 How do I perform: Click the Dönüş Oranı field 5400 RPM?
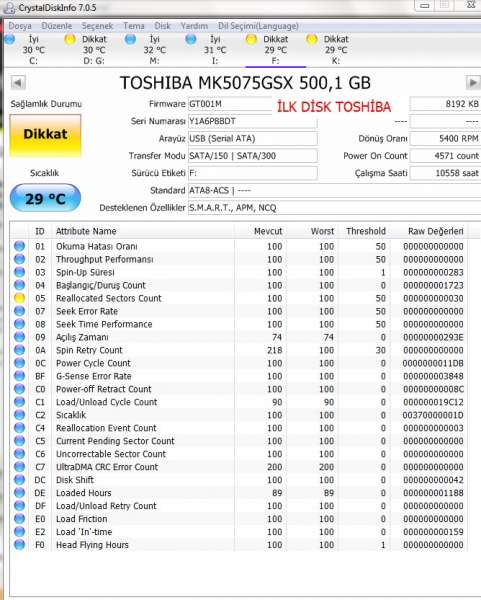pos(445,139)
